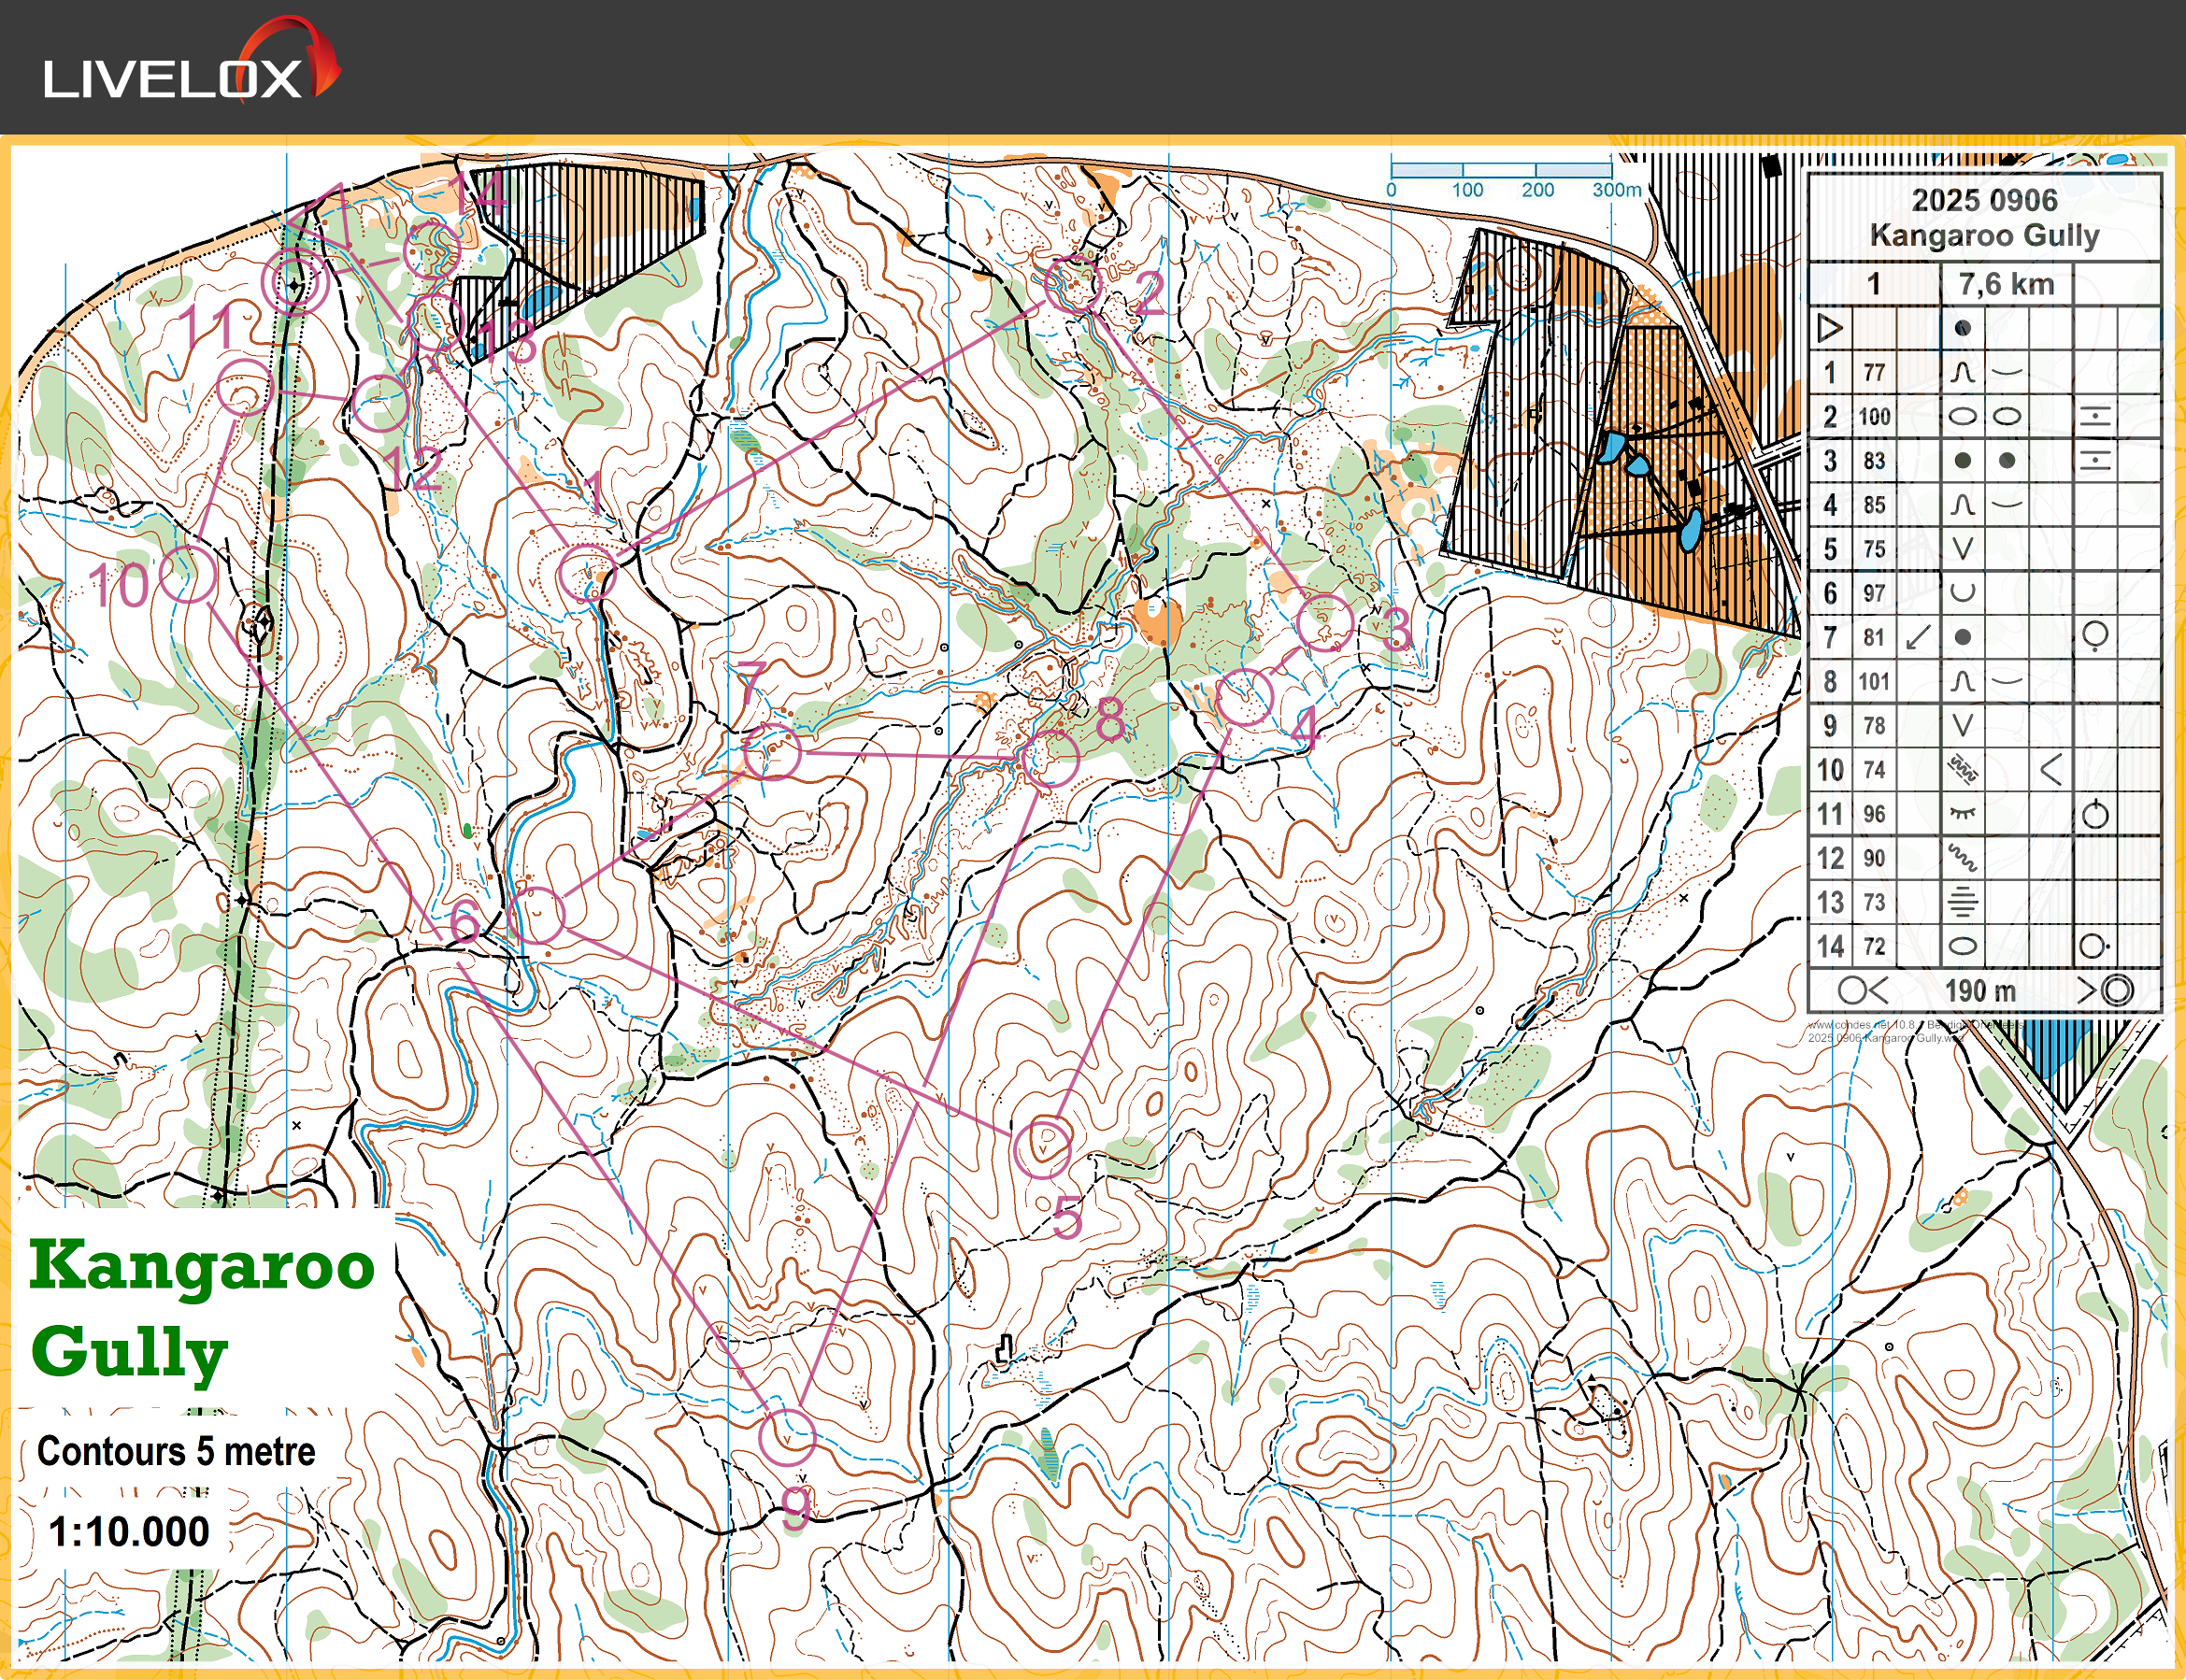Image resolution: width=2186 pixels, height=1680 pixels.
Task: Click the marsh symbol in row 13
Action: point(1962,902)
